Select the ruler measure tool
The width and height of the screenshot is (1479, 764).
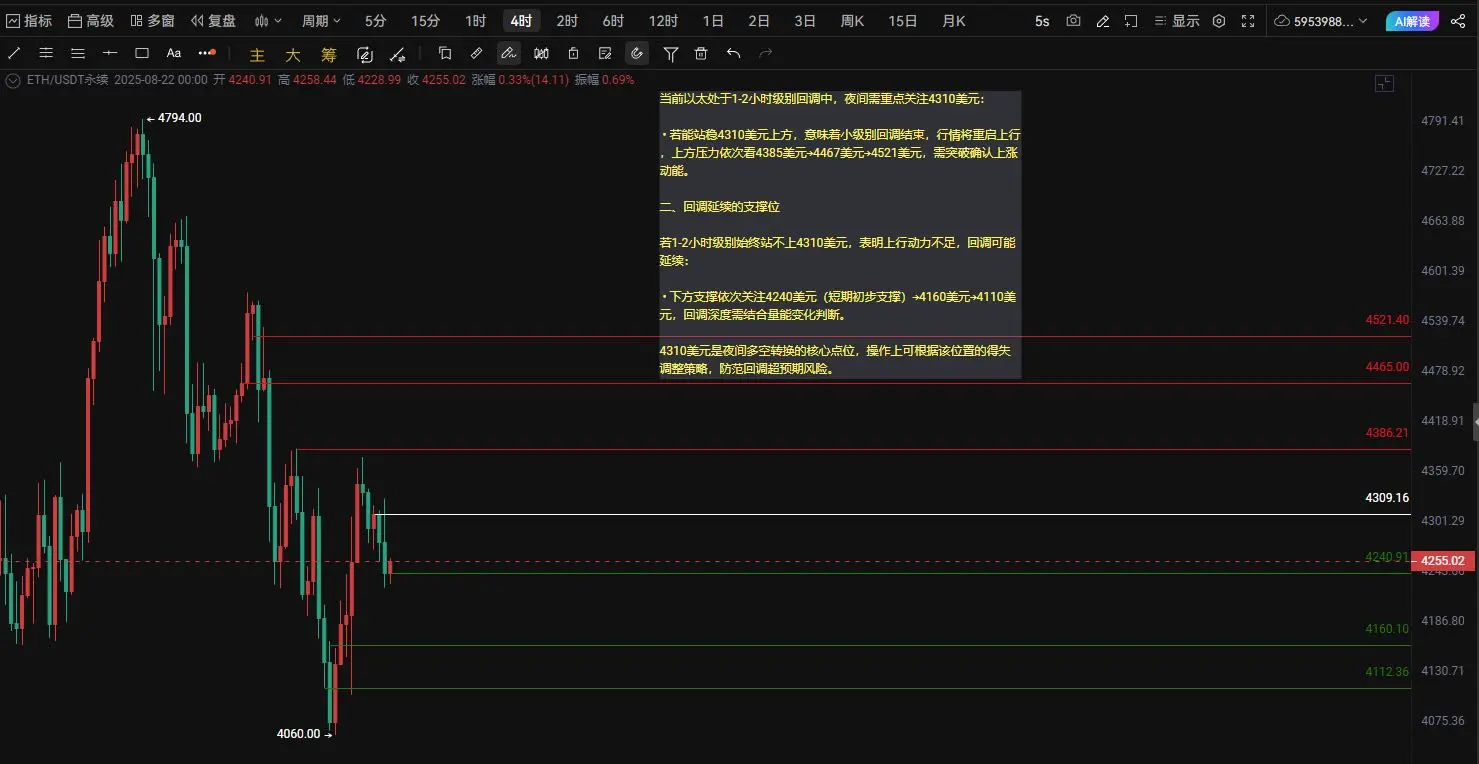point(477,53)
